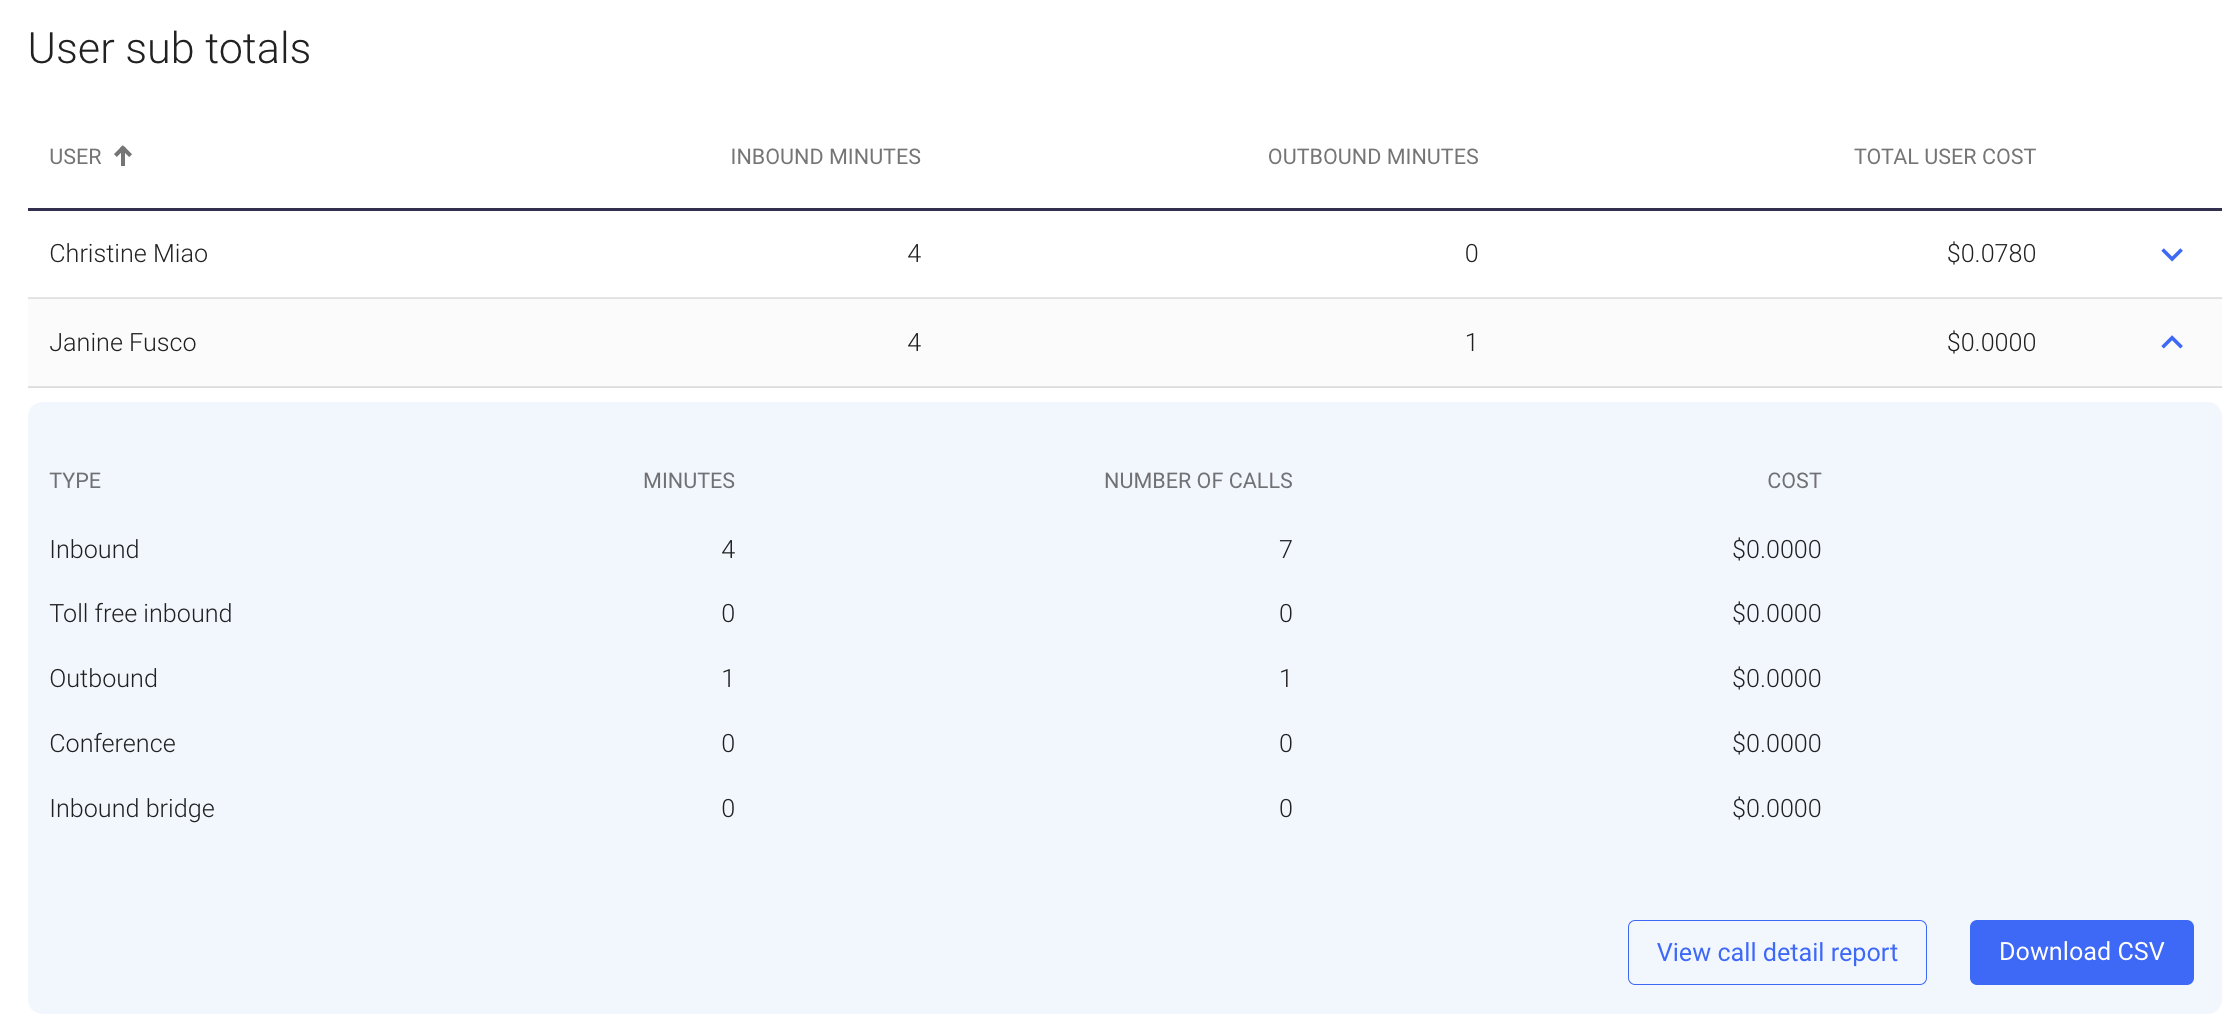Open the expander arrow on Christine Miao's cost row
Image resolution: width=2232 pixels, height=1030 pixels.
pos(2172,254)
